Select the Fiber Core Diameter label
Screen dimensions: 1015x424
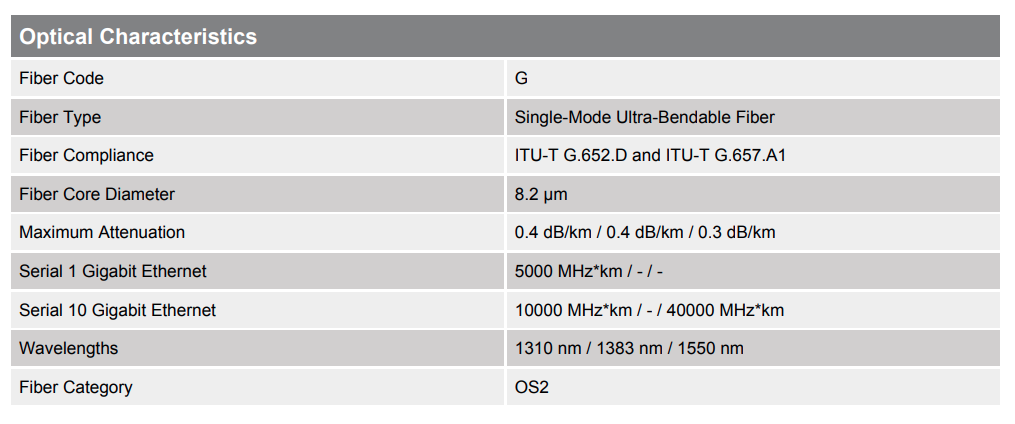(97, 194)
